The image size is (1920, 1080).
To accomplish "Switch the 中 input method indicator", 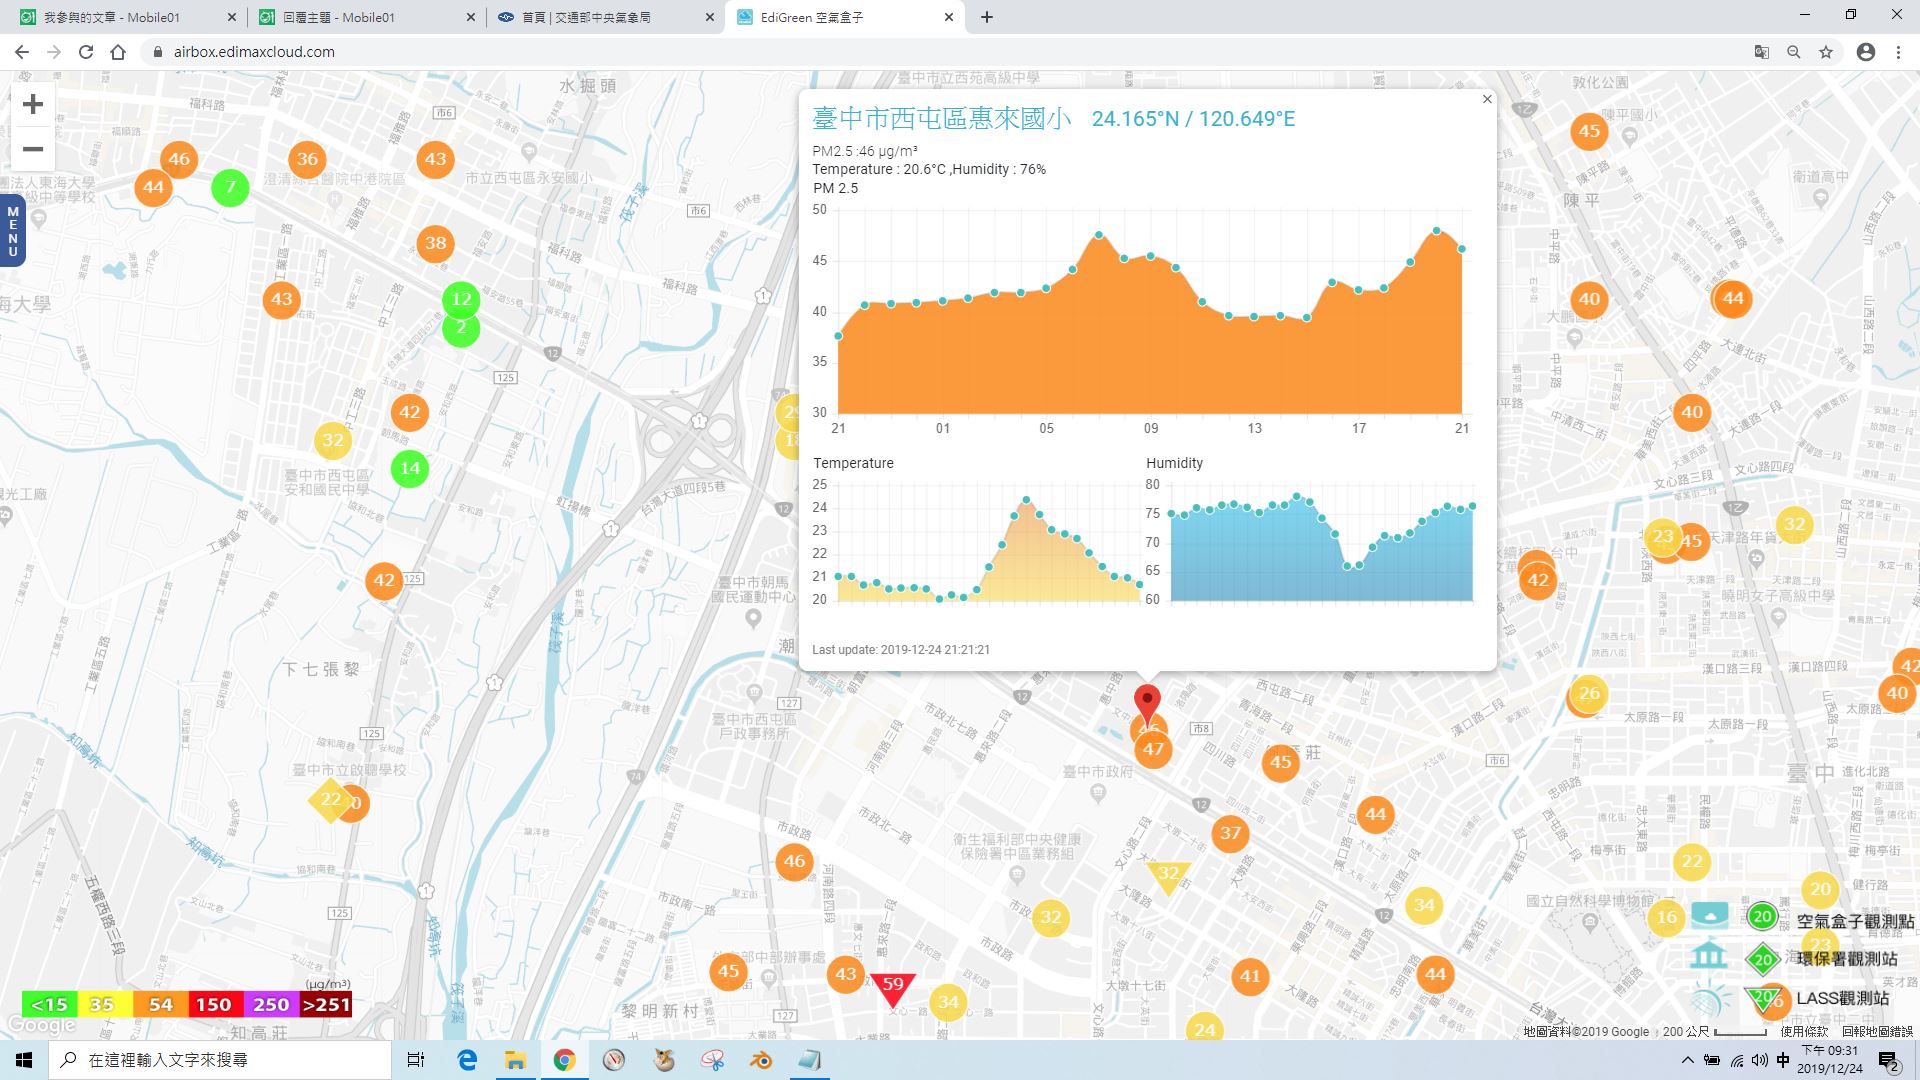I will click(1783, 1060).
